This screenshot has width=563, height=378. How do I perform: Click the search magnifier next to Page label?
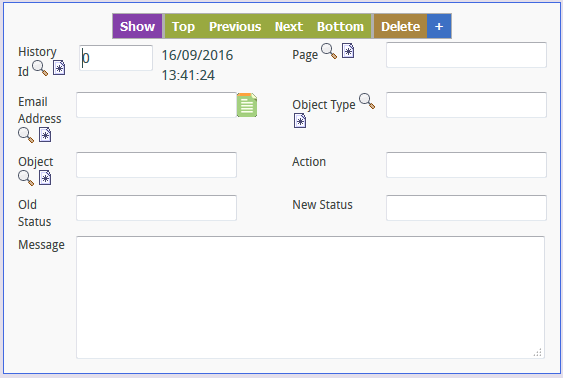[329, 51]
